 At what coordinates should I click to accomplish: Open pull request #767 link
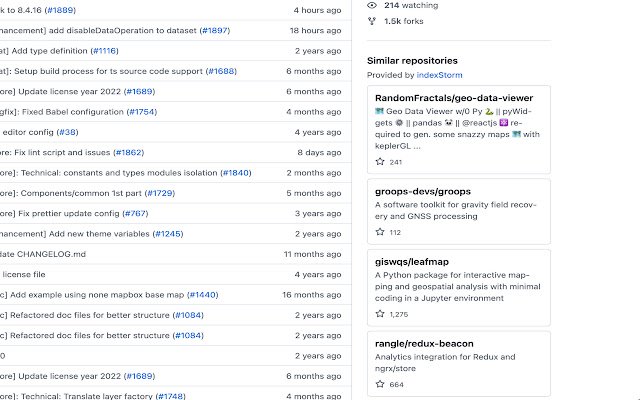pyautogui.click(x=135, y=213)
